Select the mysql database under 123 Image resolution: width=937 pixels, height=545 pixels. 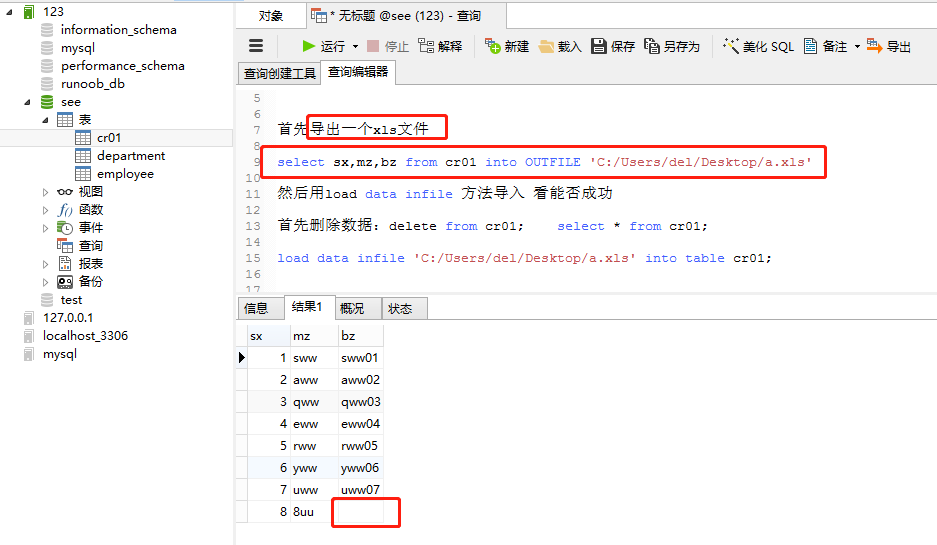[78, 48]
